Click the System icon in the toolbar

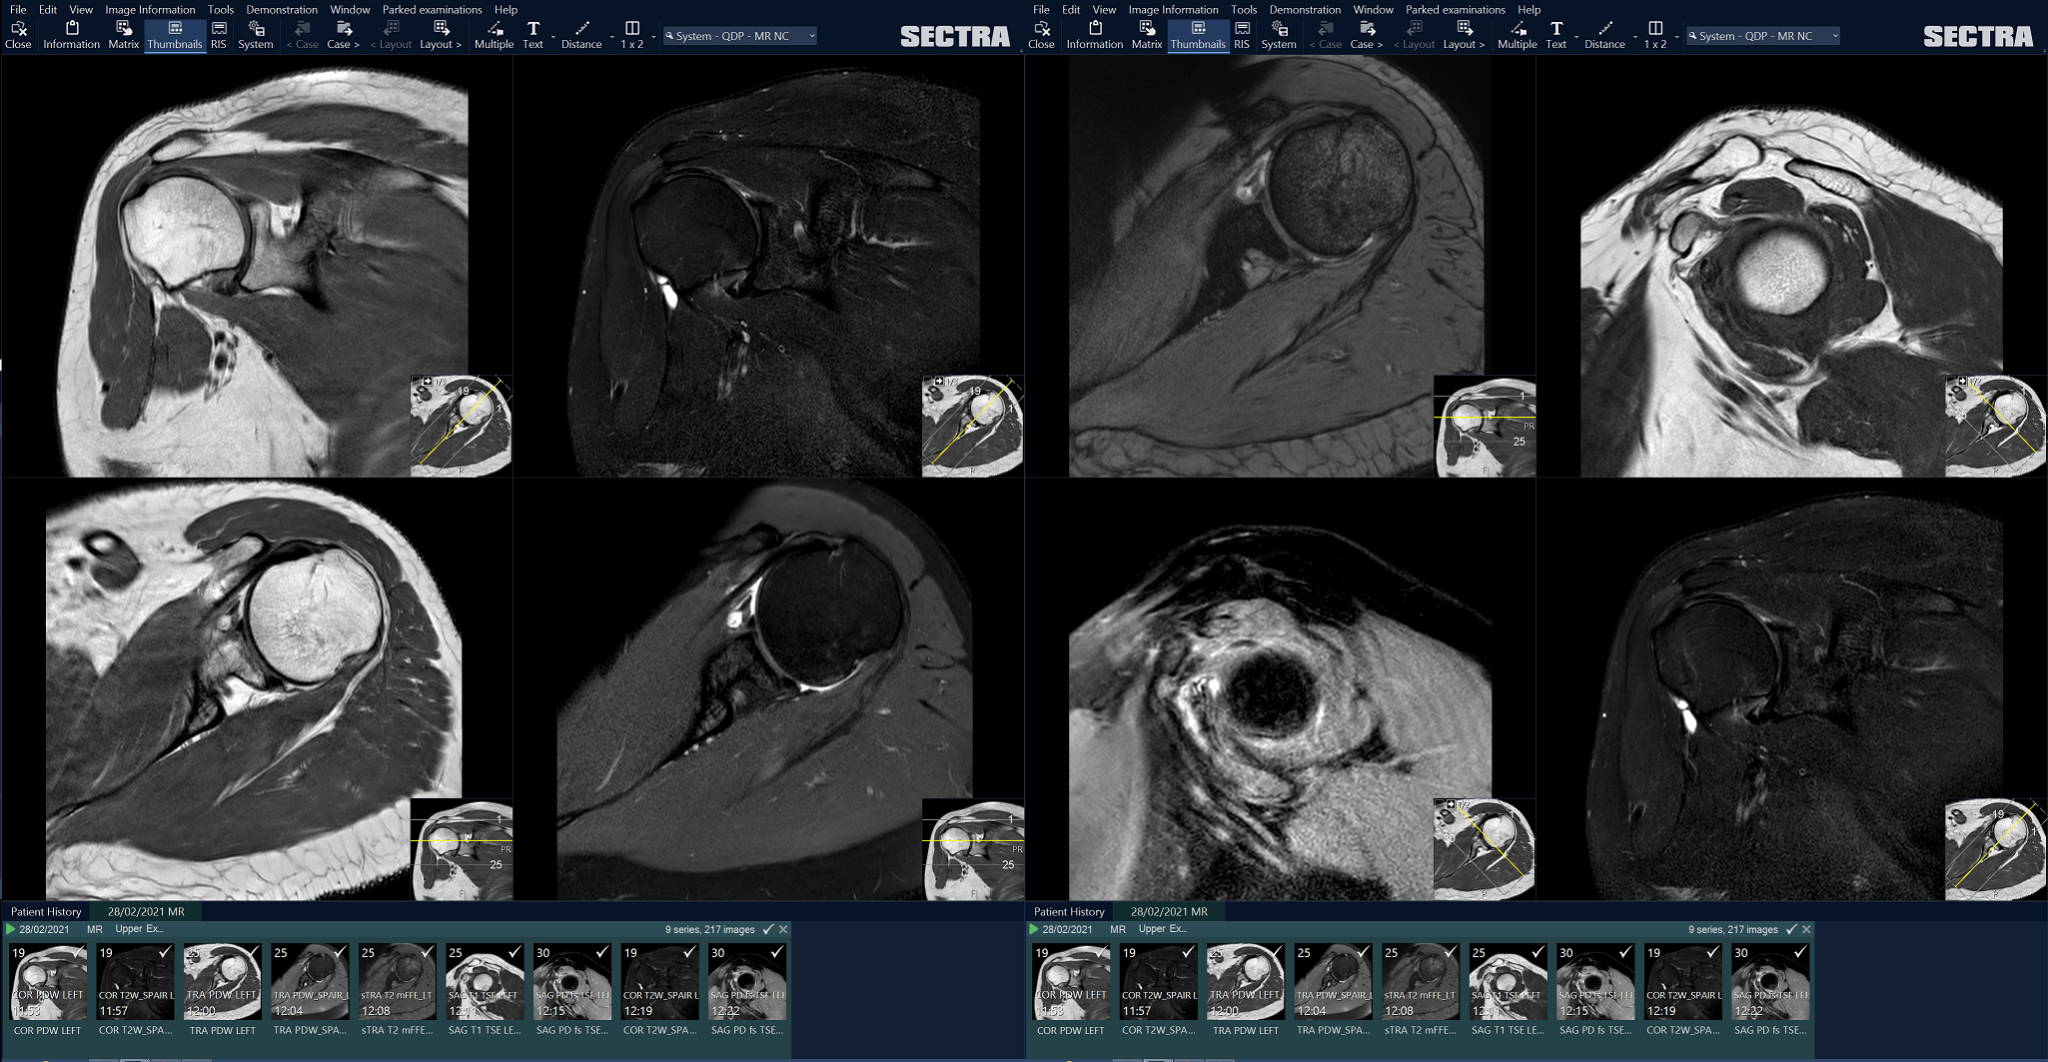[x=256, y=33]
